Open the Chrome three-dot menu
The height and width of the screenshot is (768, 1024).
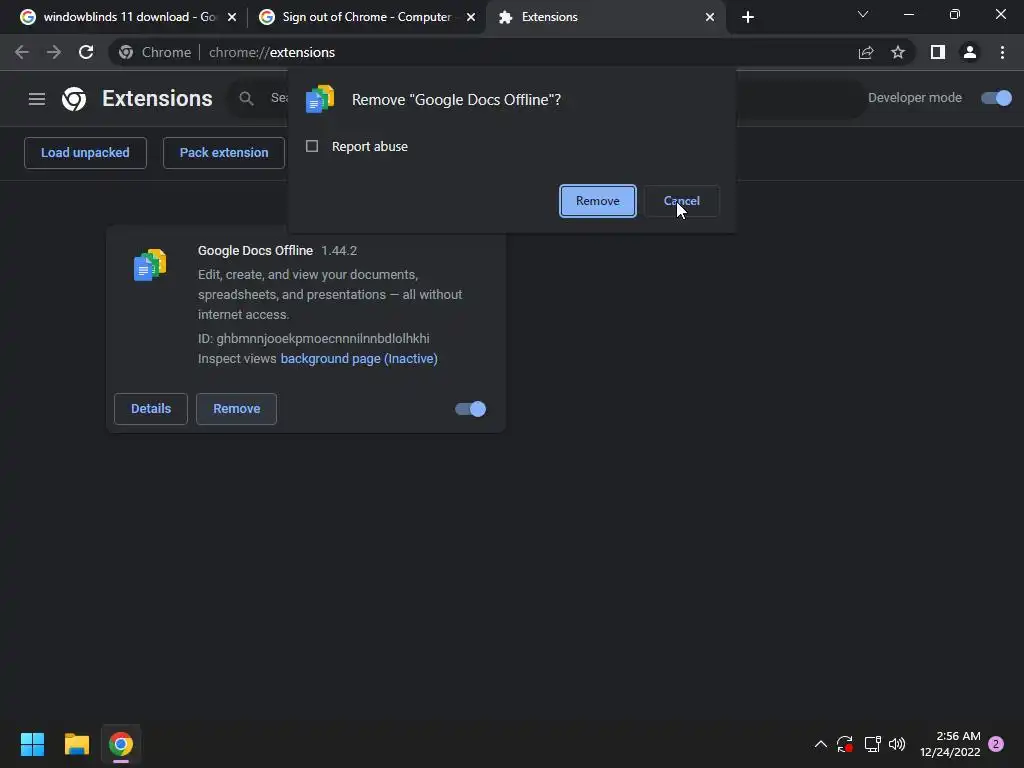point(1002,52)
